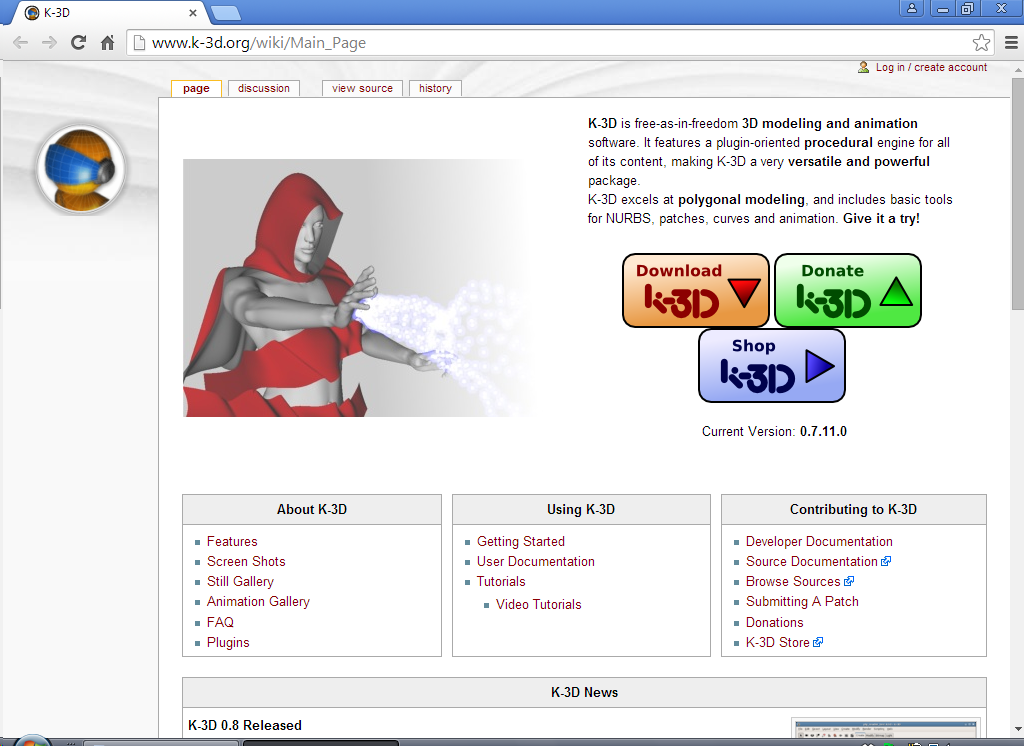Open the Animation Gallery link
The image size is (1024, 746).
click(x=258, y=602)
